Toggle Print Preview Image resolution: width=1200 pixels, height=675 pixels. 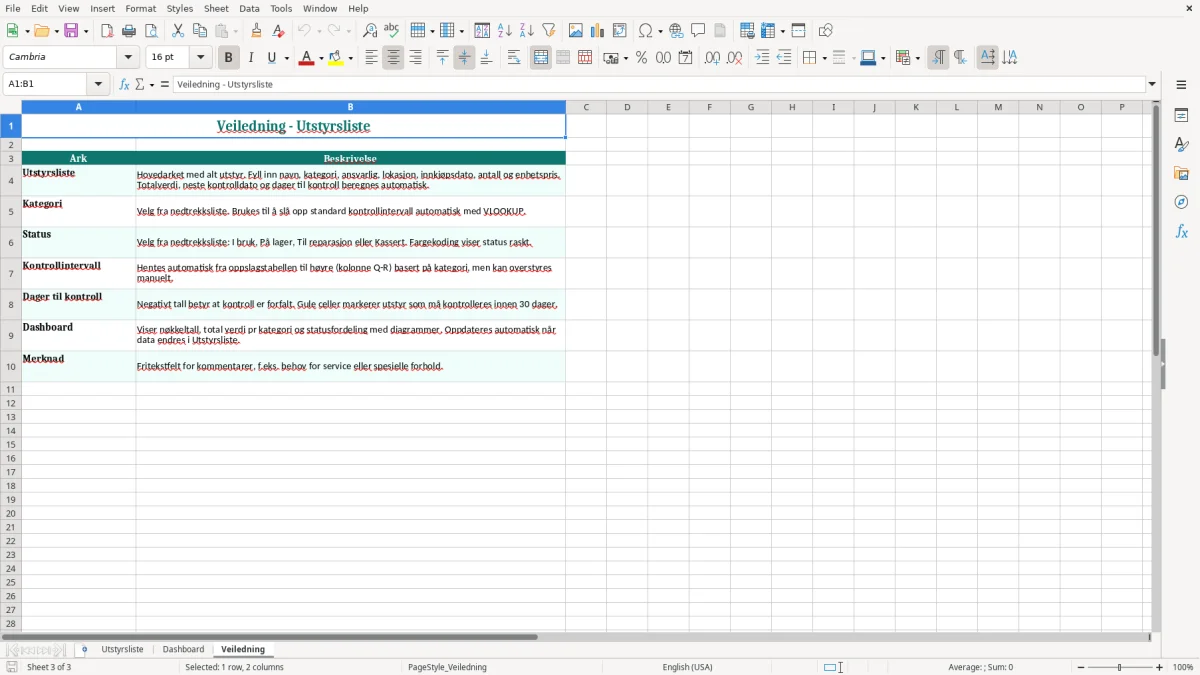point(151,31)
